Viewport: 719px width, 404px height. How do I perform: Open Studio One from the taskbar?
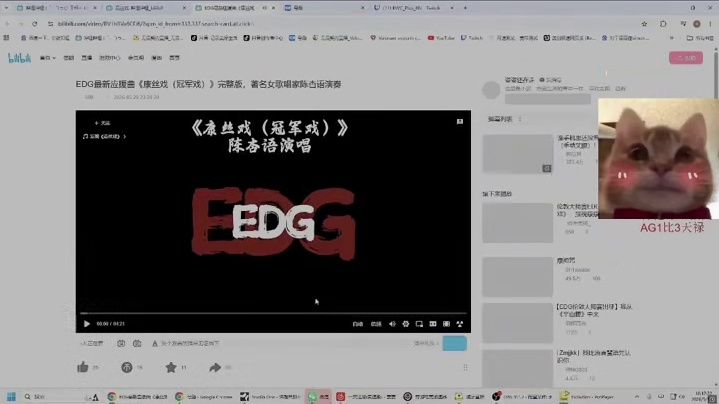(270, 397)
